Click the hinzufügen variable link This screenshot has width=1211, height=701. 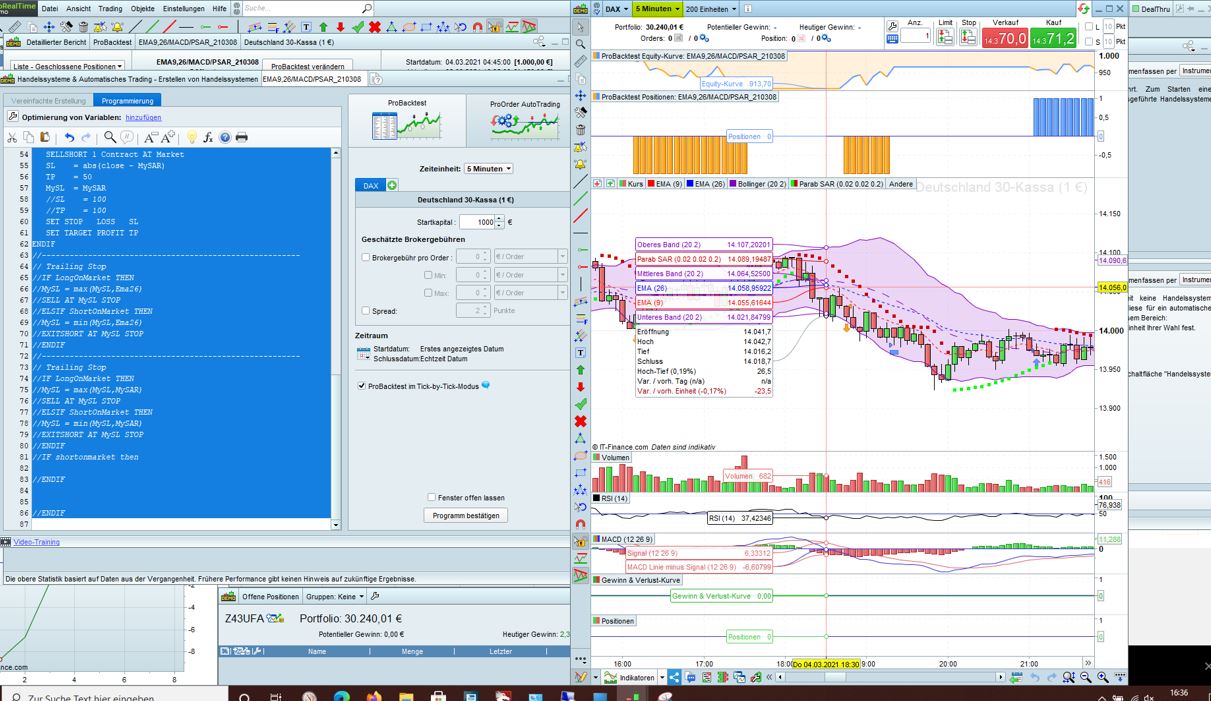coord(143,118)
